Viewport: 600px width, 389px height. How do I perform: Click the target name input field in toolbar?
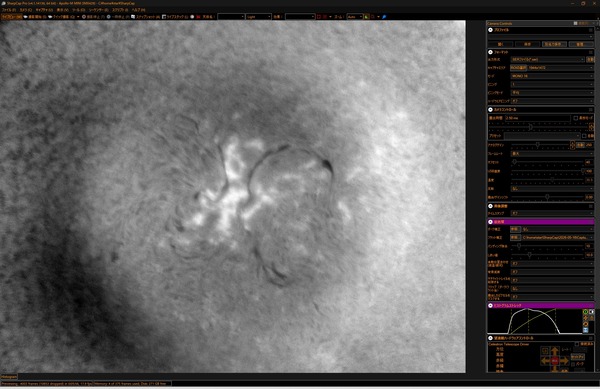click(231, 17)
